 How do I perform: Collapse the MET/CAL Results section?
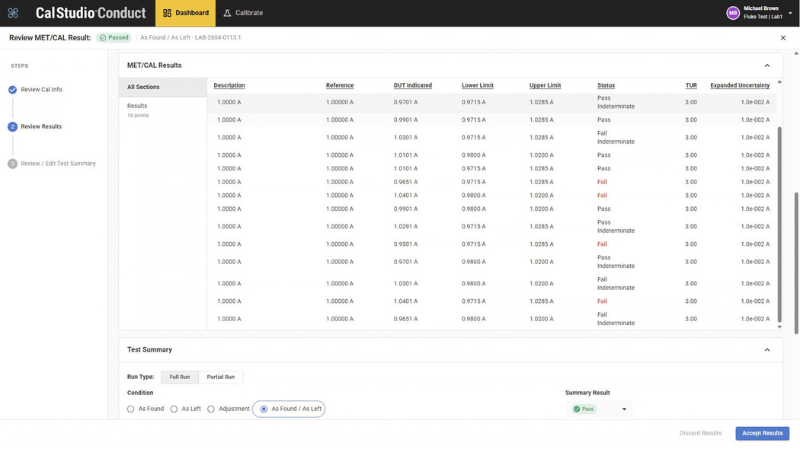click(767, 65)
